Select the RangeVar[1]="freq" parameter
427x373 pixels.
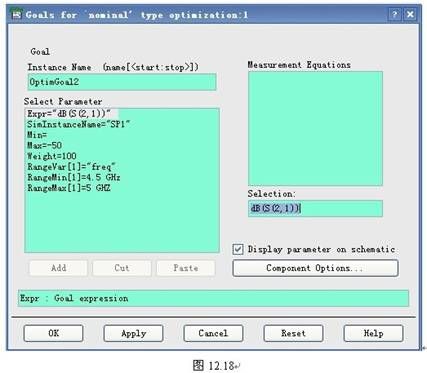click(x=71, y=167)
